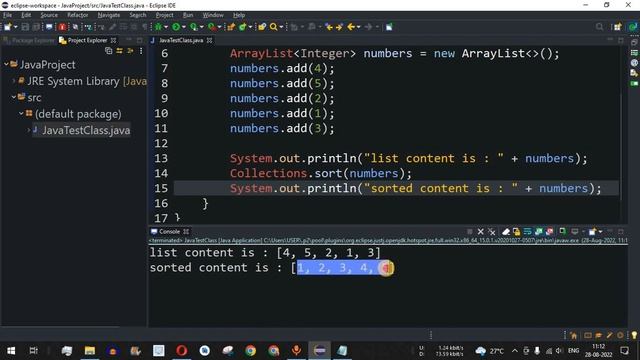Open the Help menu
Screen dimensions: 640x360
pyautogui.click(x=239, y=15)
